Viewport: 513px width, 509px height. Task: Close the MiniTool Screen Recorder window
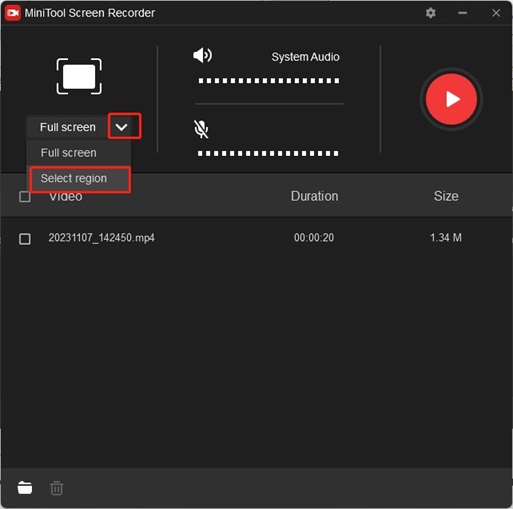click(x=496, y=13)
